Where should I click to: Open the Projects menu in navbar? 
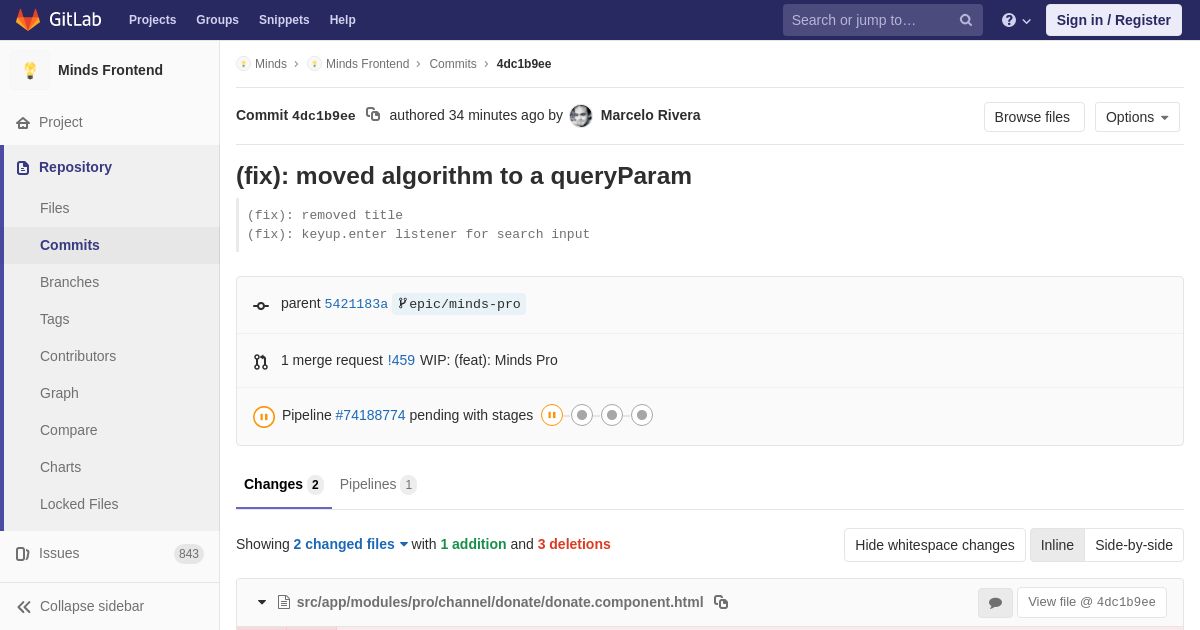(152, 20)
